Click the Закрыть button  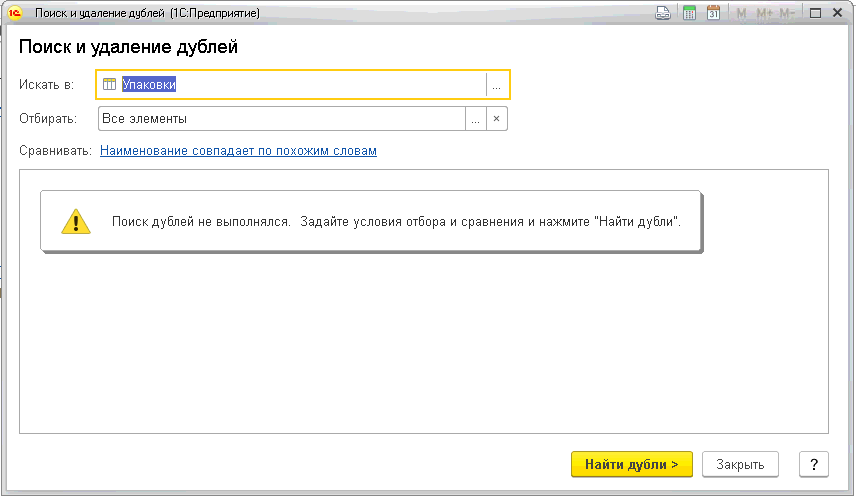[x=740, y=464]
